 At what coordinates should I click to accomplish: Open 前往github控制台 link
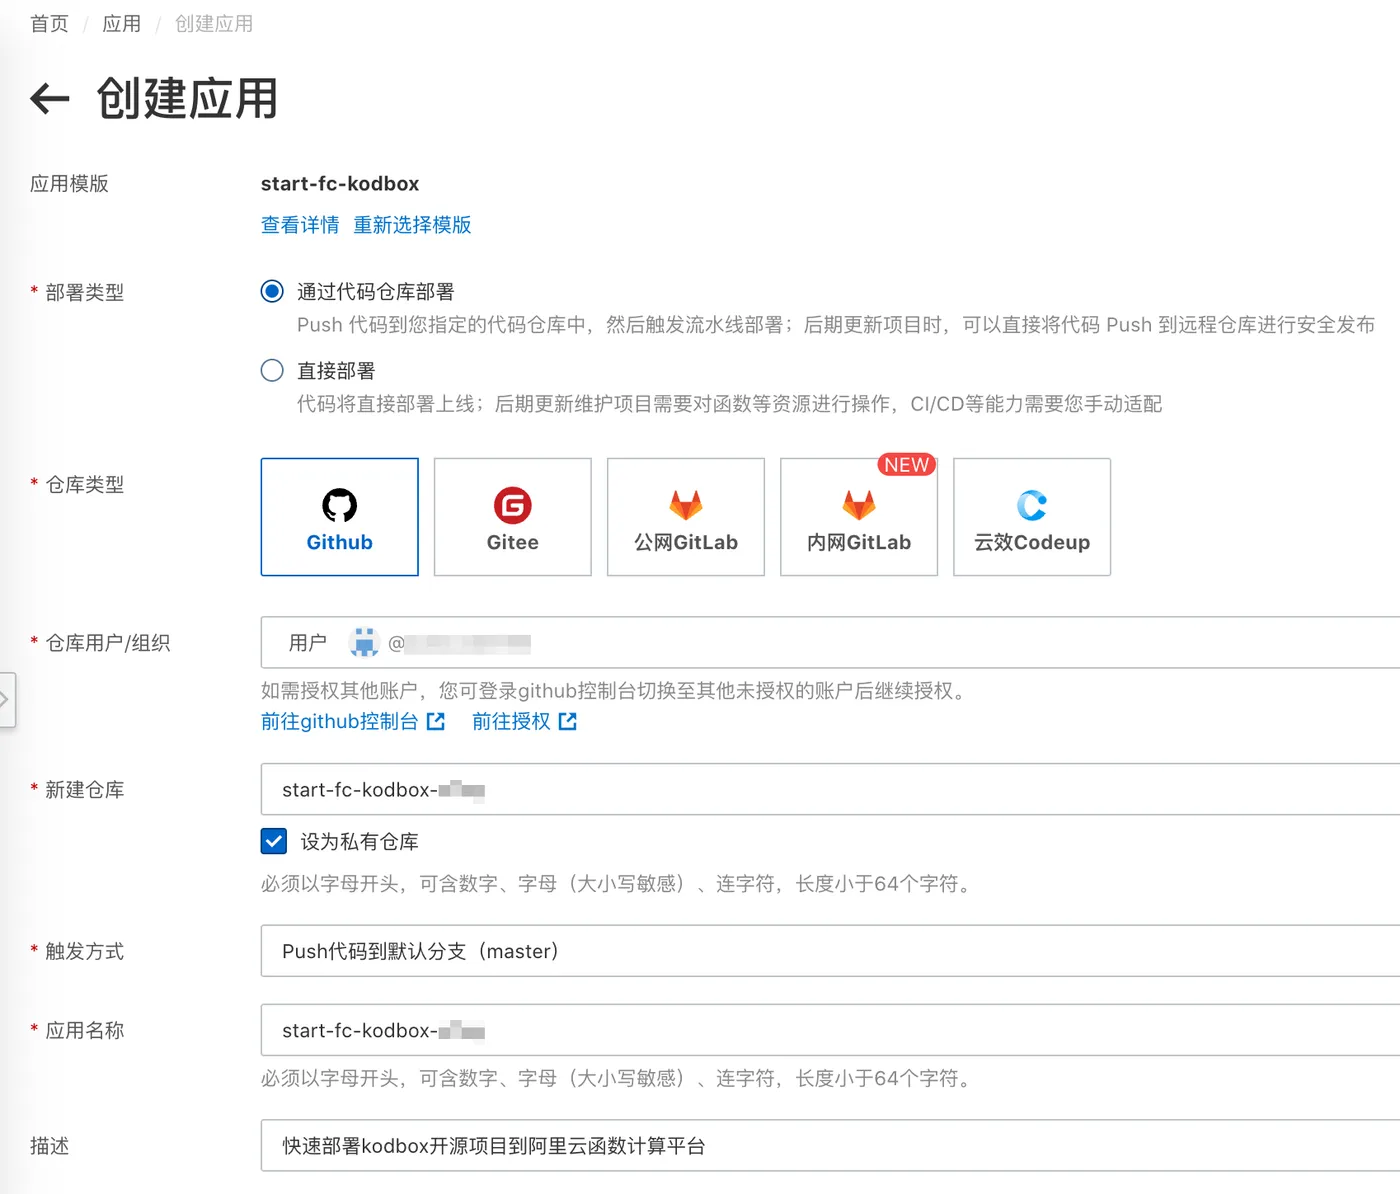coord(339,721)
